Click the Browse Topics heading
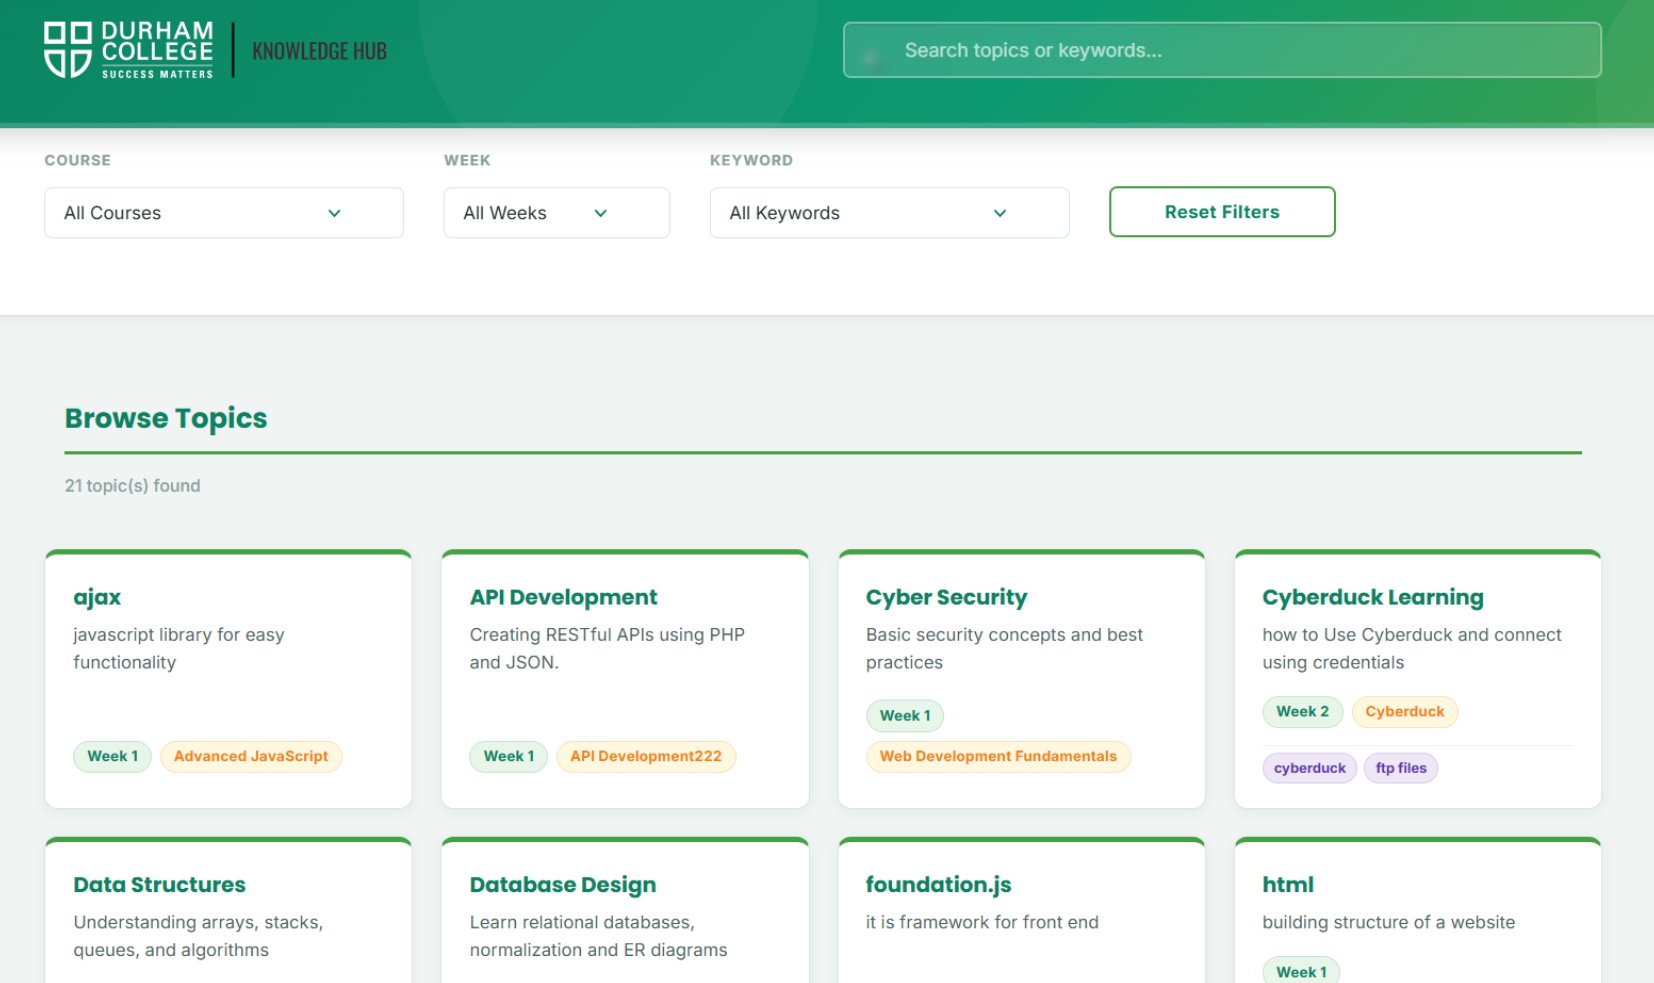 pyautogui.click(x=166, y=418)
